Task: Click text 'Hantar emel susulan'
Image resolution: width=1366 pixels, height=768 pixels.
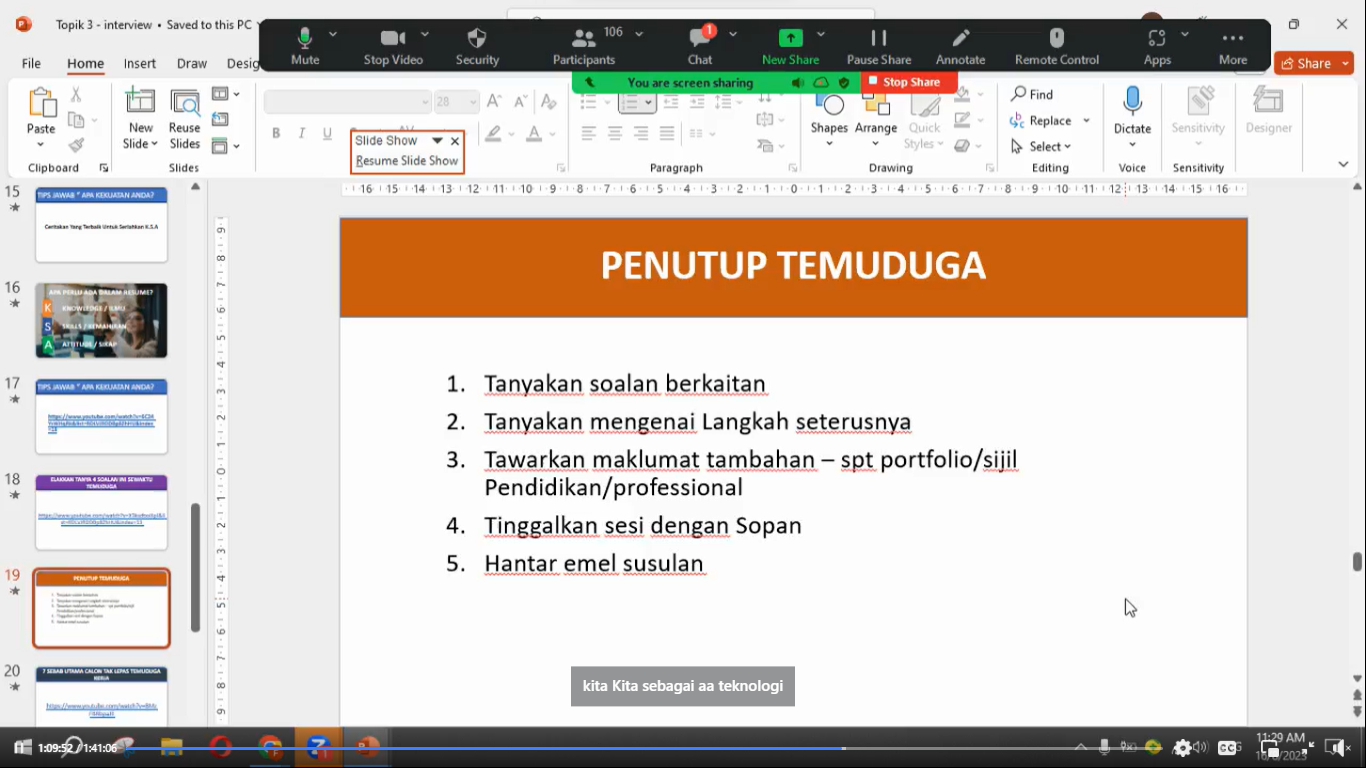Action: [x=594, y=563]
